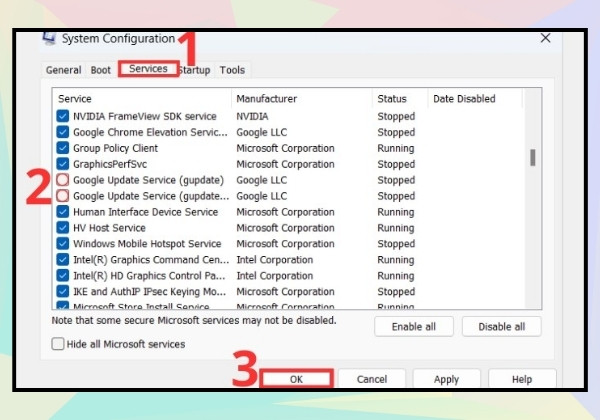The image size is (600, 420).
Task: Click Running status of Group Policy Client
Action: (x=396, y=148)
